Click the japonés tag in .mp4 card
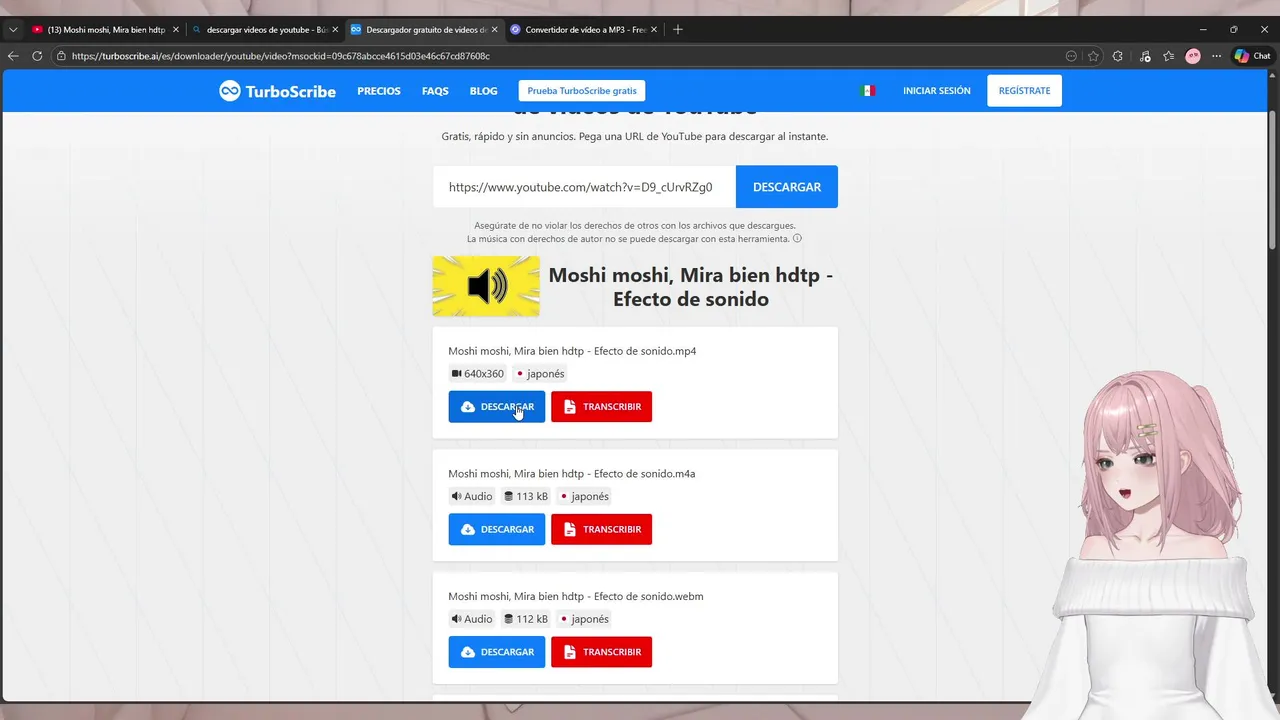The width and height of the screenshot is (1280, 720). [541, 374]
